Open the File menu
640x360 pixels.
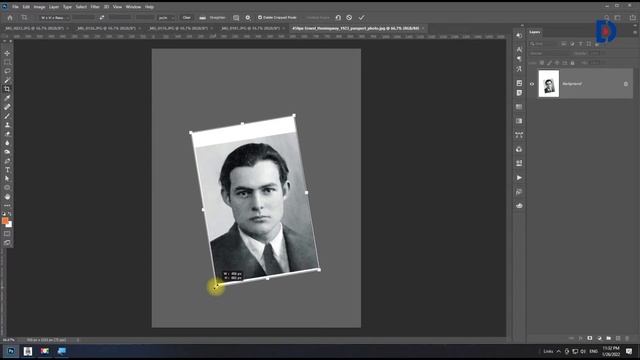coord(15,7)
